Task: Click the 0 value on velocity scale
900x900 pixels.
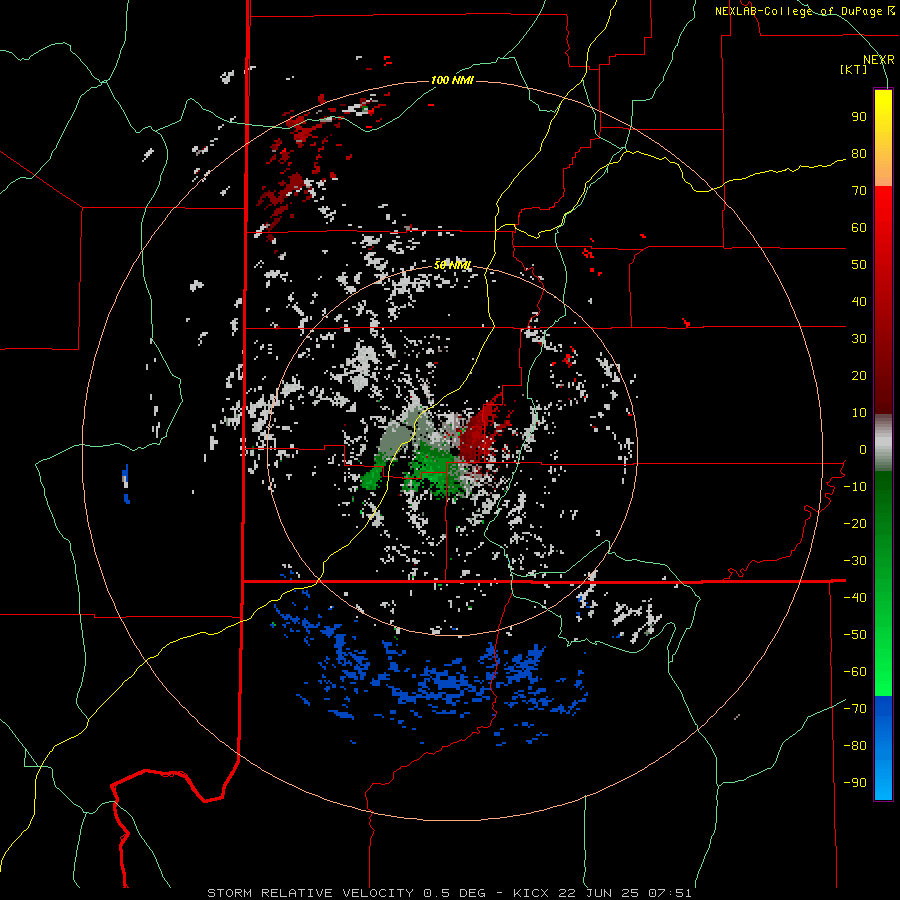Action: (863, 450)
